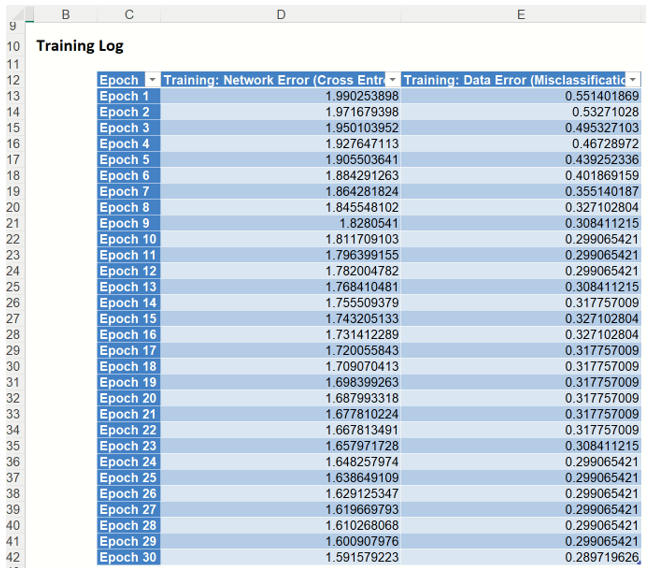Click the Epoch 22 cell
The width and height of the screenshot is (649, 568).
tap(129, 430)
